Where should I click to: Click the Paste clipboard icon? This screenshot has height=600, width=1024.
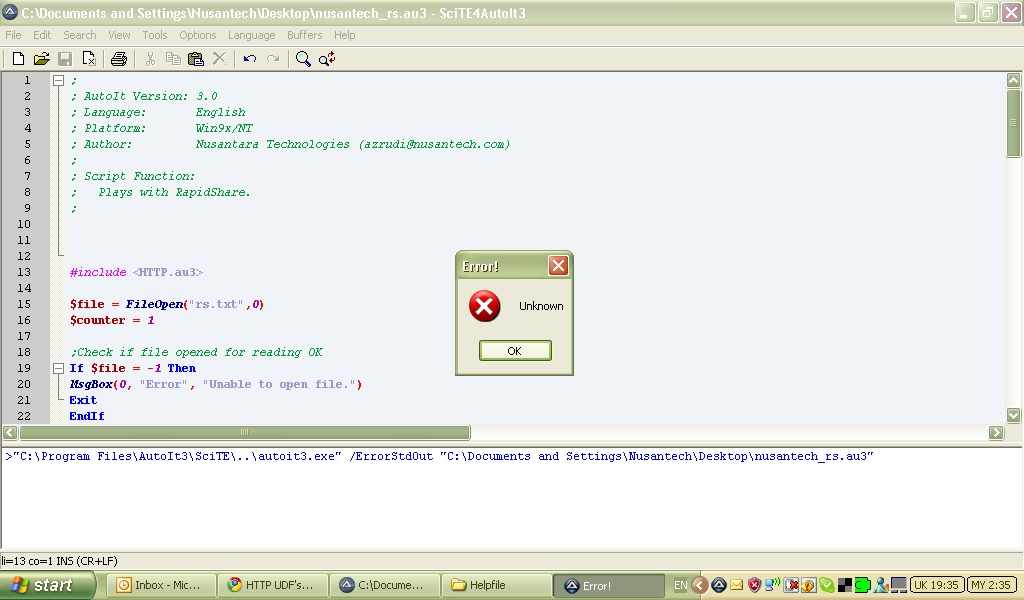tap(196, 59)
